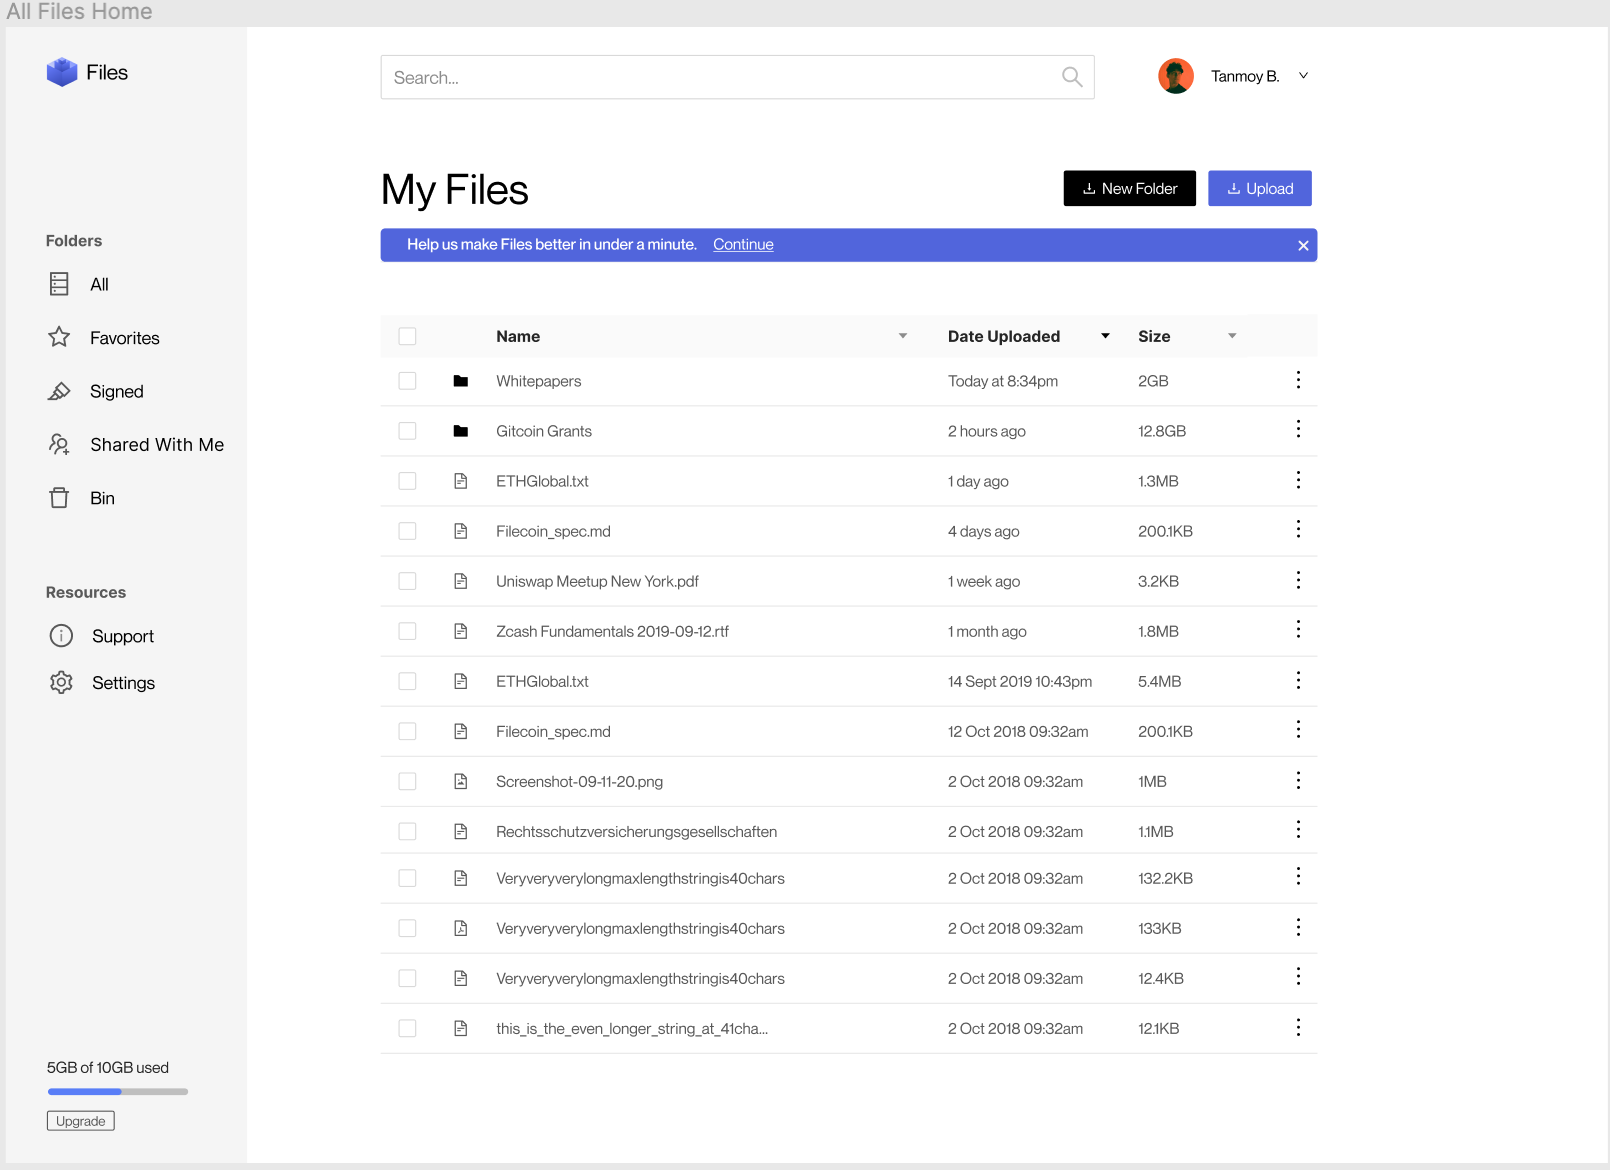Click the Continue survey link
The width and height of the screenshot is (1610, 1170).
(x=743, y=244)
